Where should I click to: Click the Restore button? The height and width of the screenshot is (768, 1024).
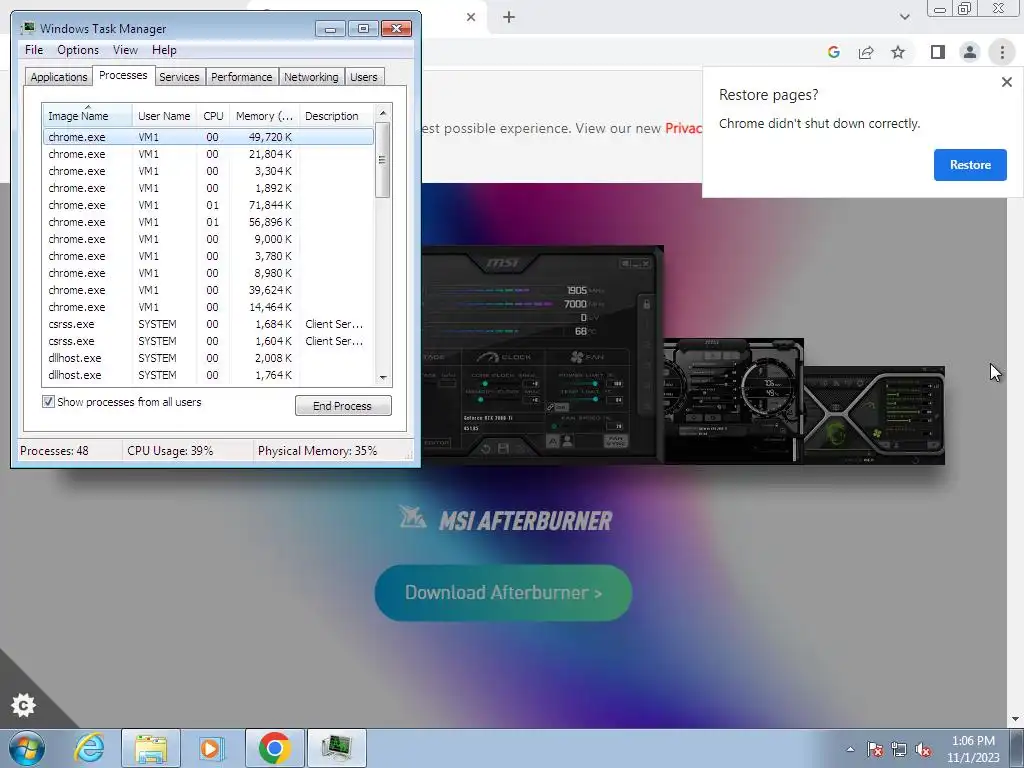coord(970,165)
